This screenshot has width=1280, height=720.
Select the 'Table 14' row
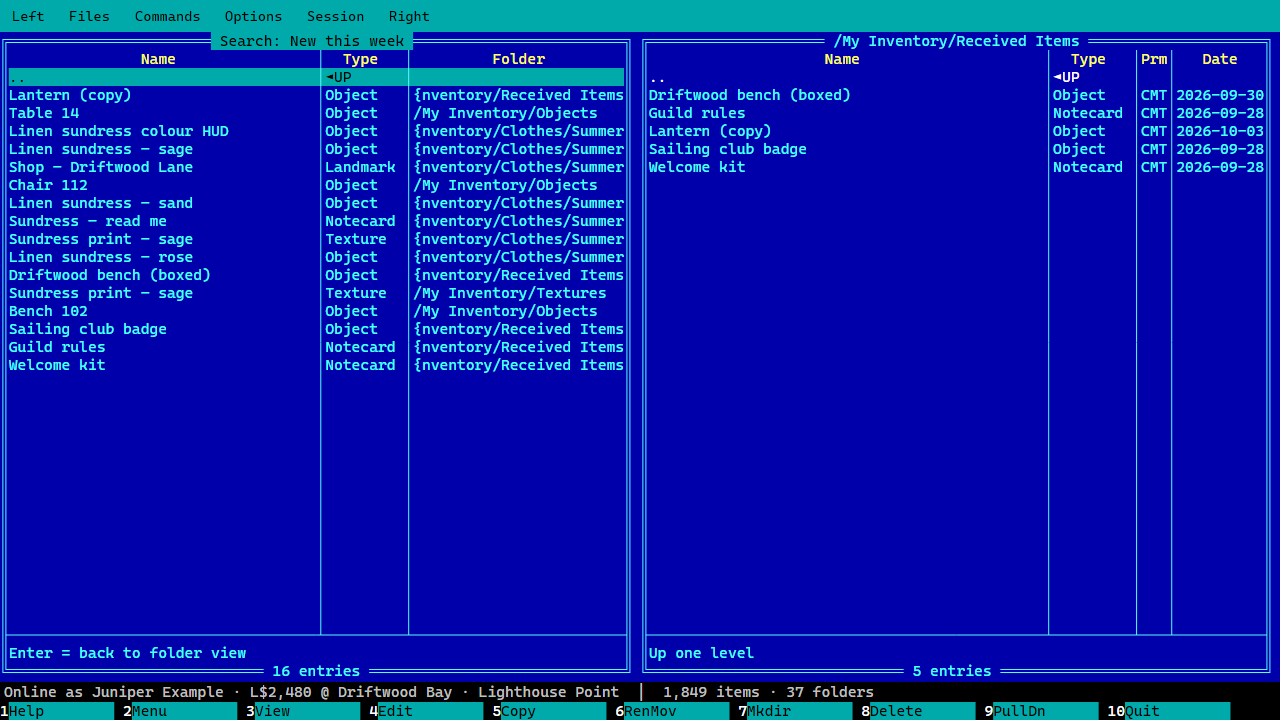coord(316,113)
